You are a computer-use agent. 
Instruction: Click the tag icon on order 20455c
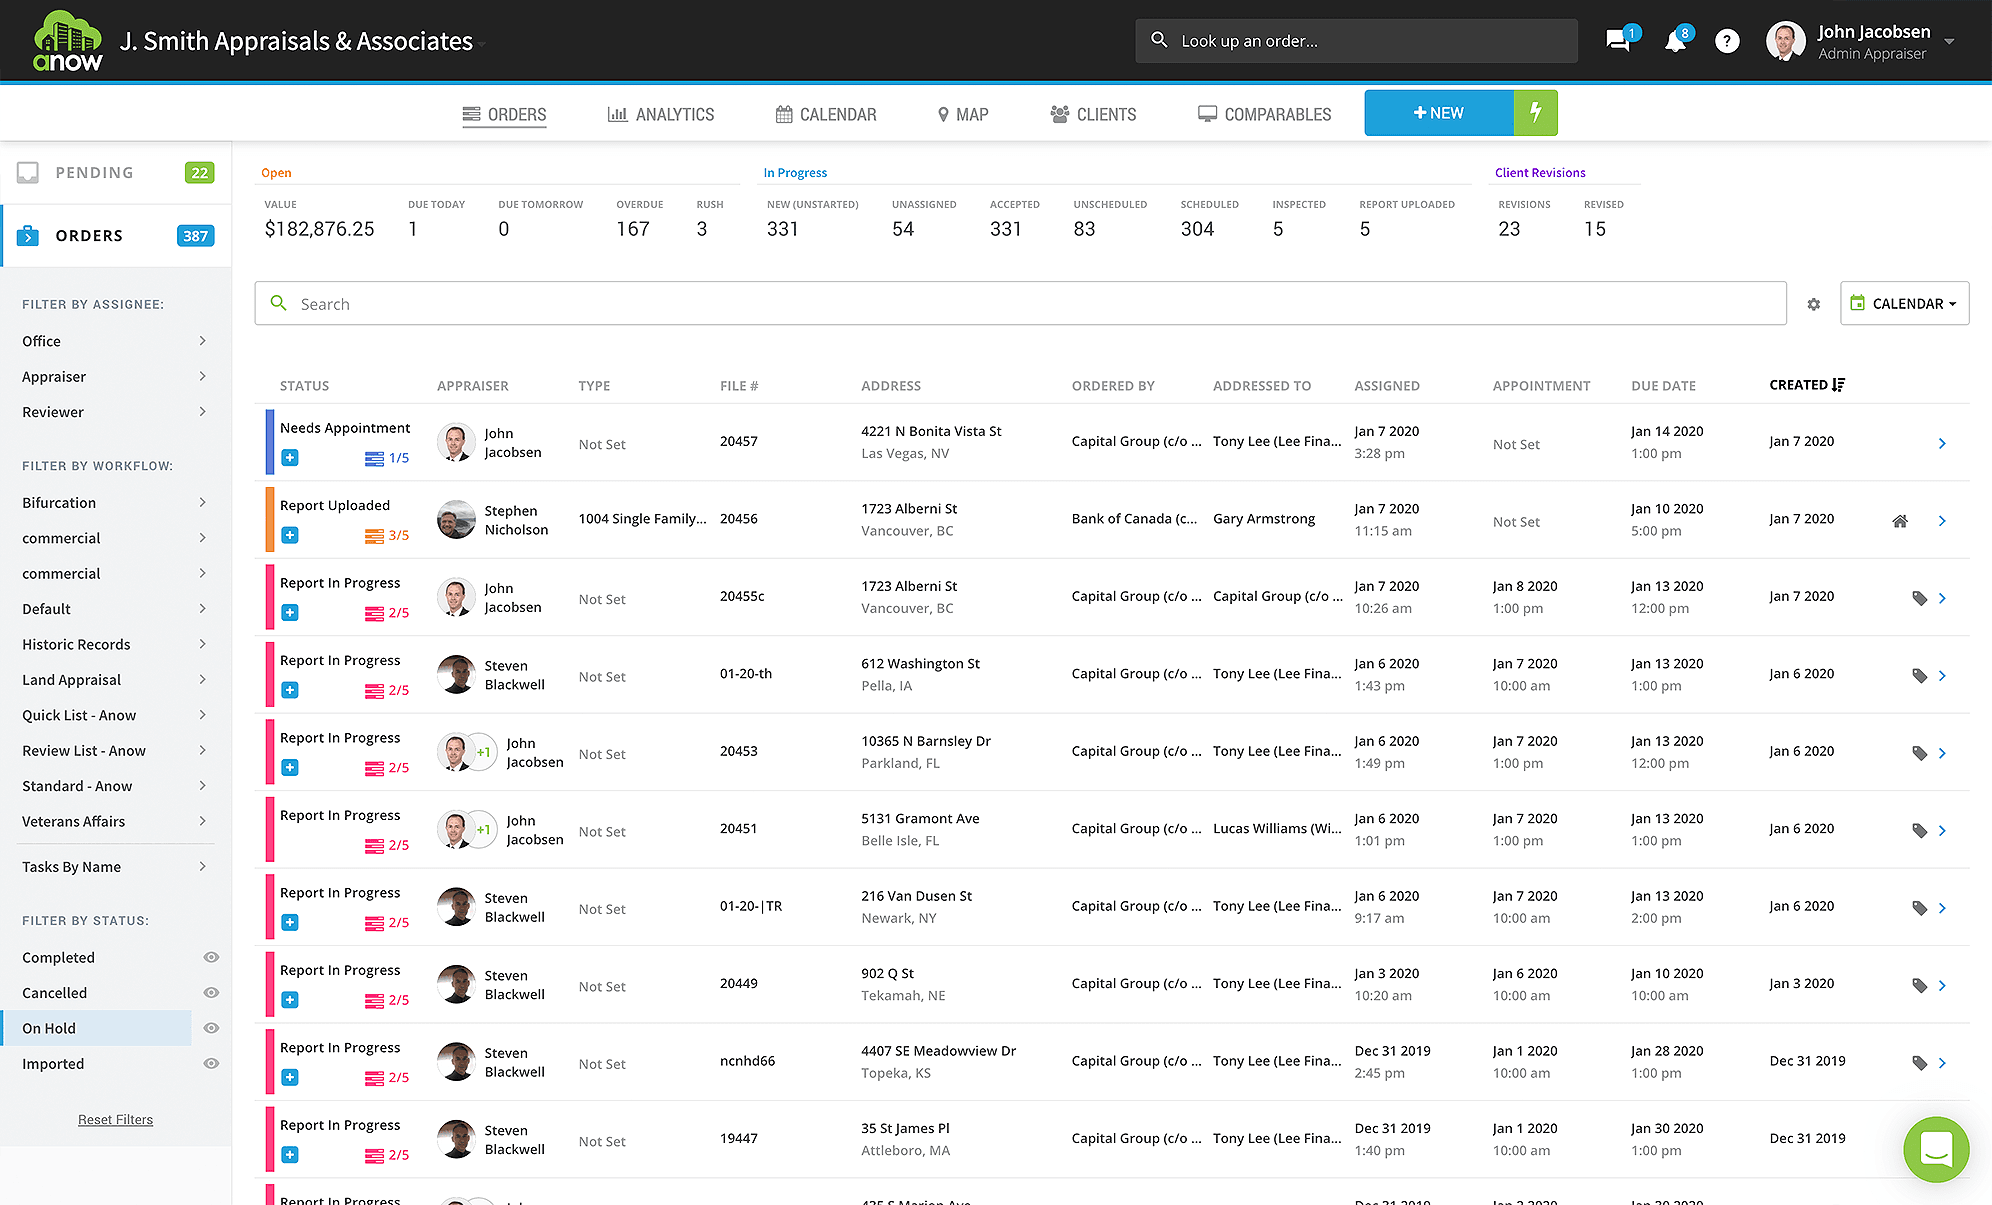(1919, 598)
